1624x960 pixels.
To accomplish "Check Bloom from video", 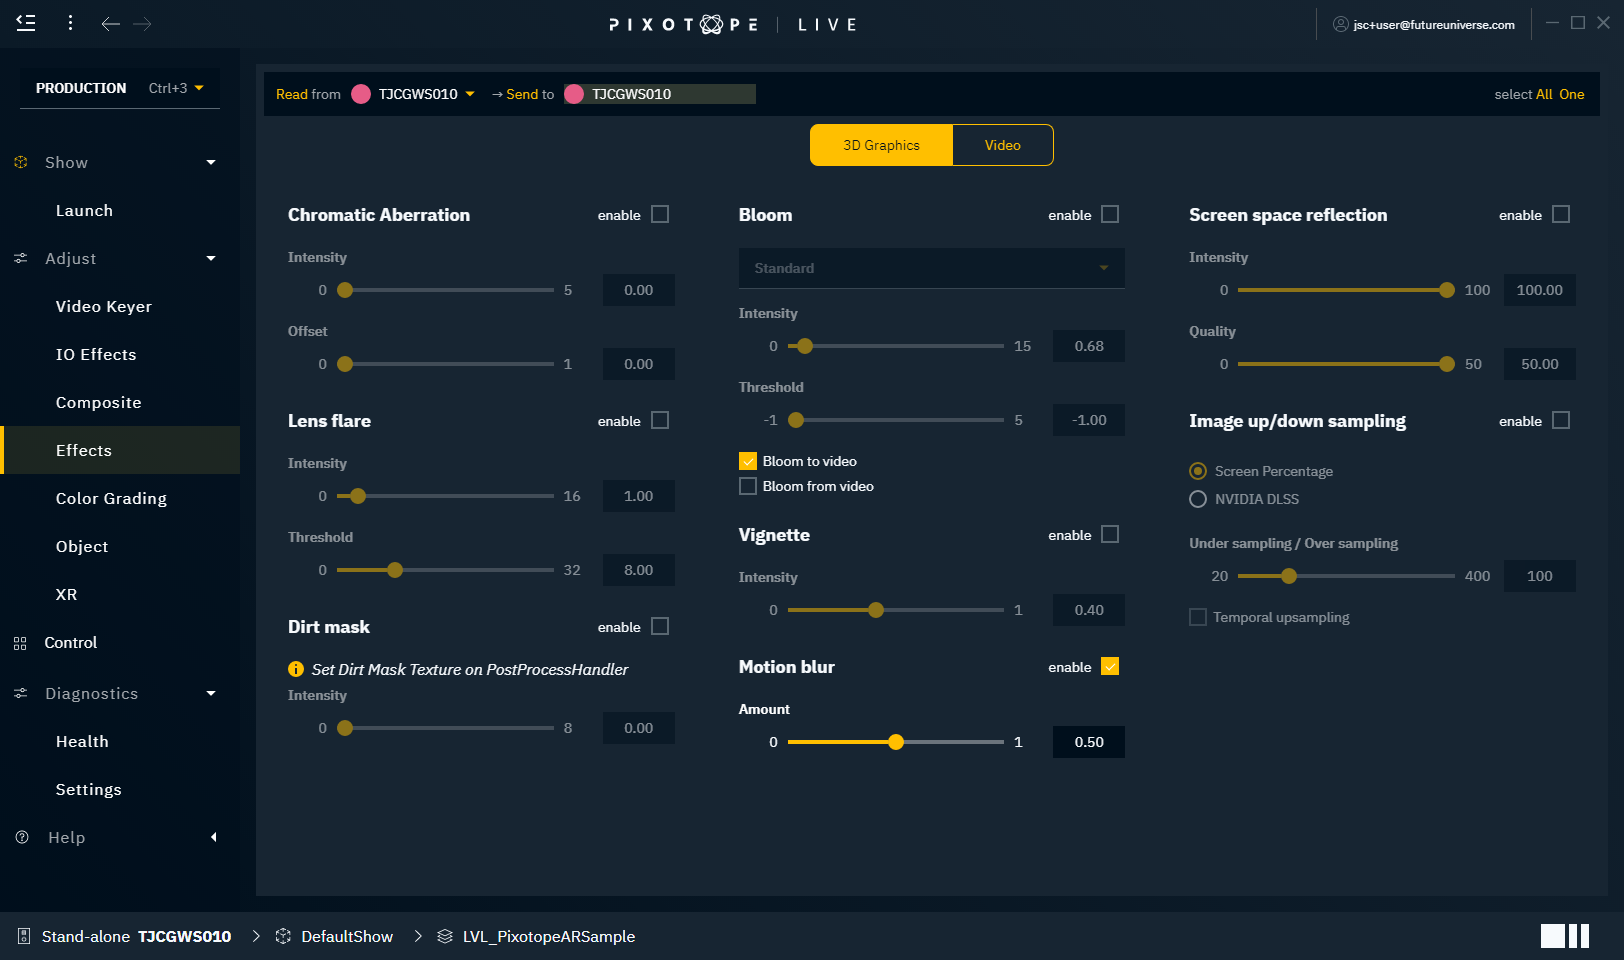I will tap(748, 486).
